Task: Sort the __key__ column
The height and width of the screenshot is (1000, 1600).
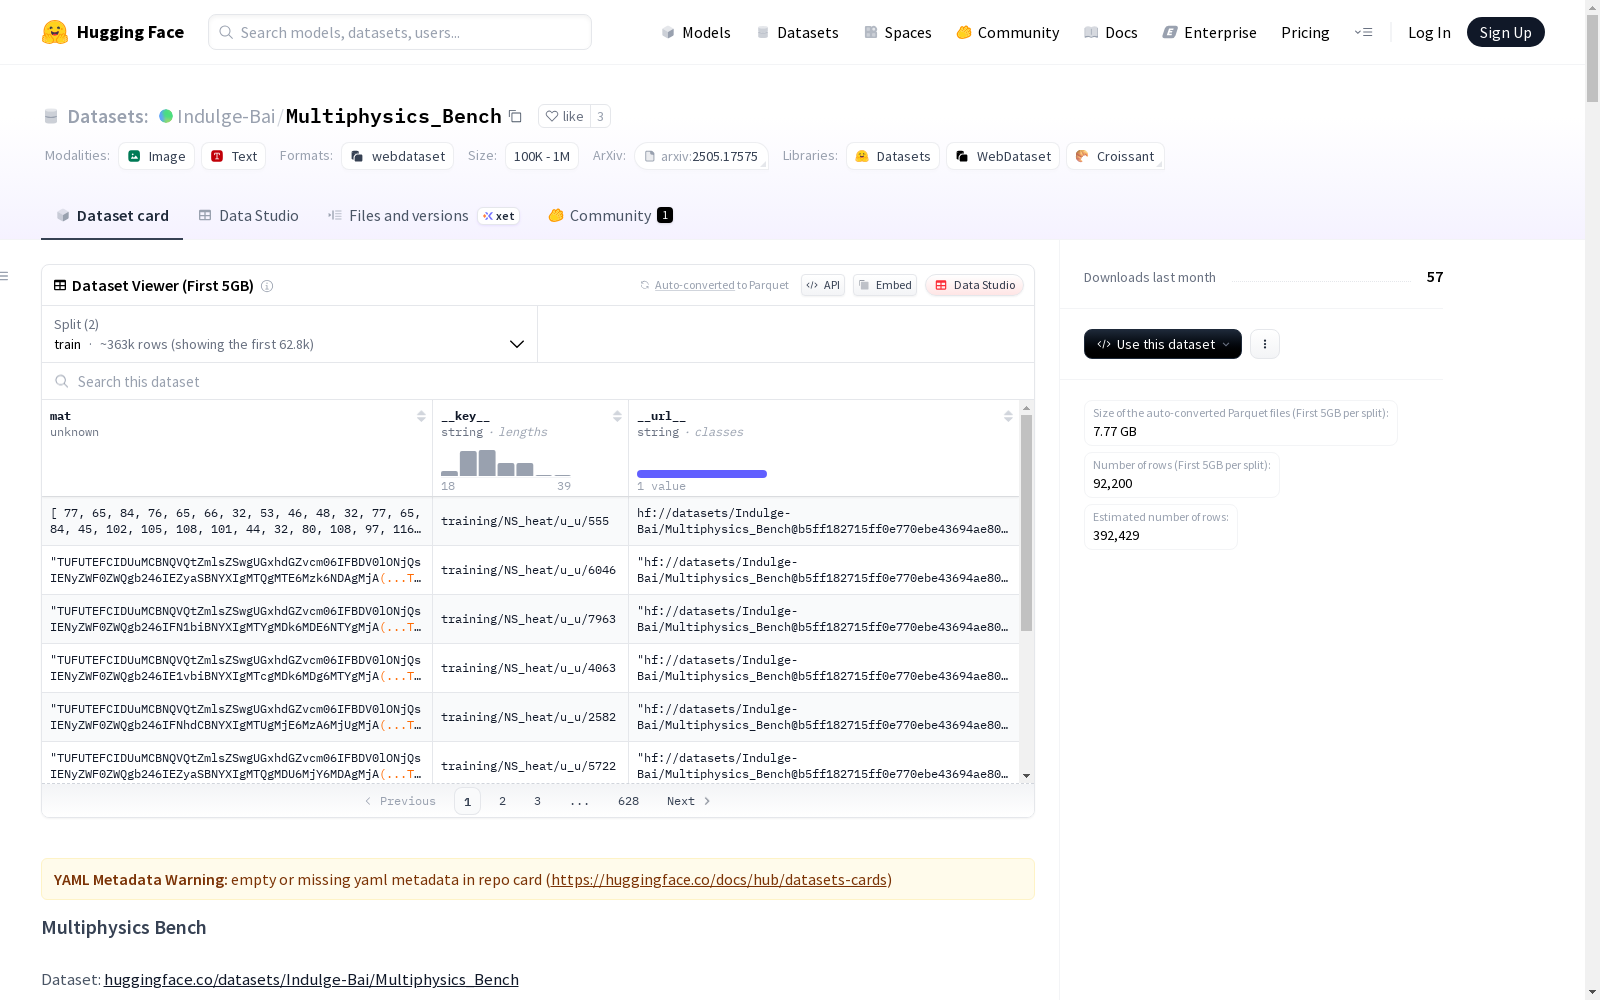Action: [x=617, y=416]
